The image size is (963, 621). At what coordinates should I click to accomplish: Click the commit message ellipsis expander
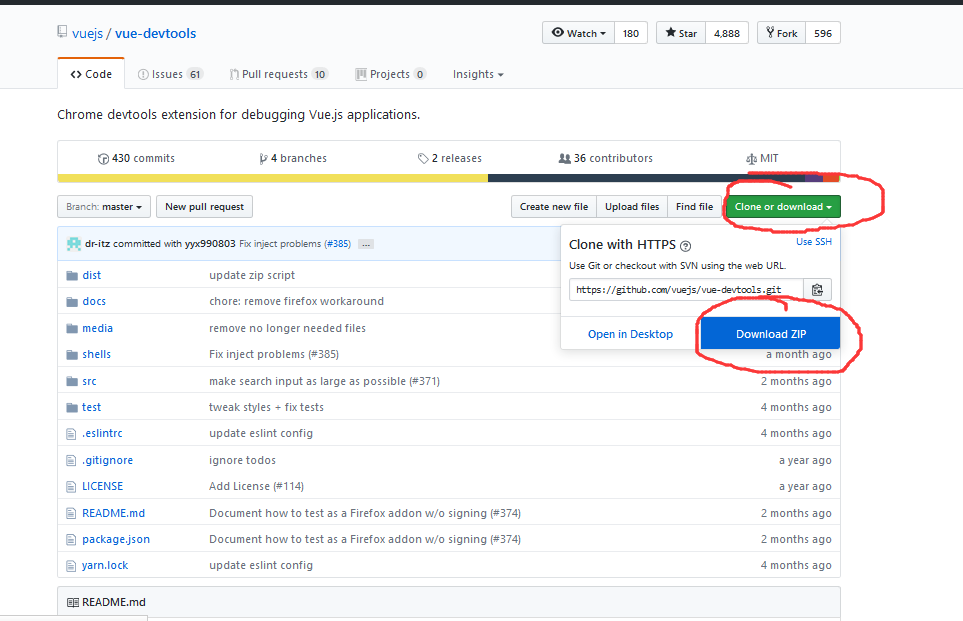pos(366,244)
